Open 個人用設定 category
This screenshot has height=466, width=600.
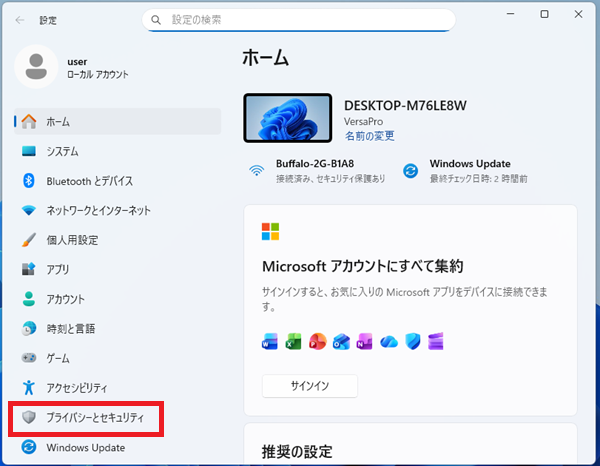(117, 240)
